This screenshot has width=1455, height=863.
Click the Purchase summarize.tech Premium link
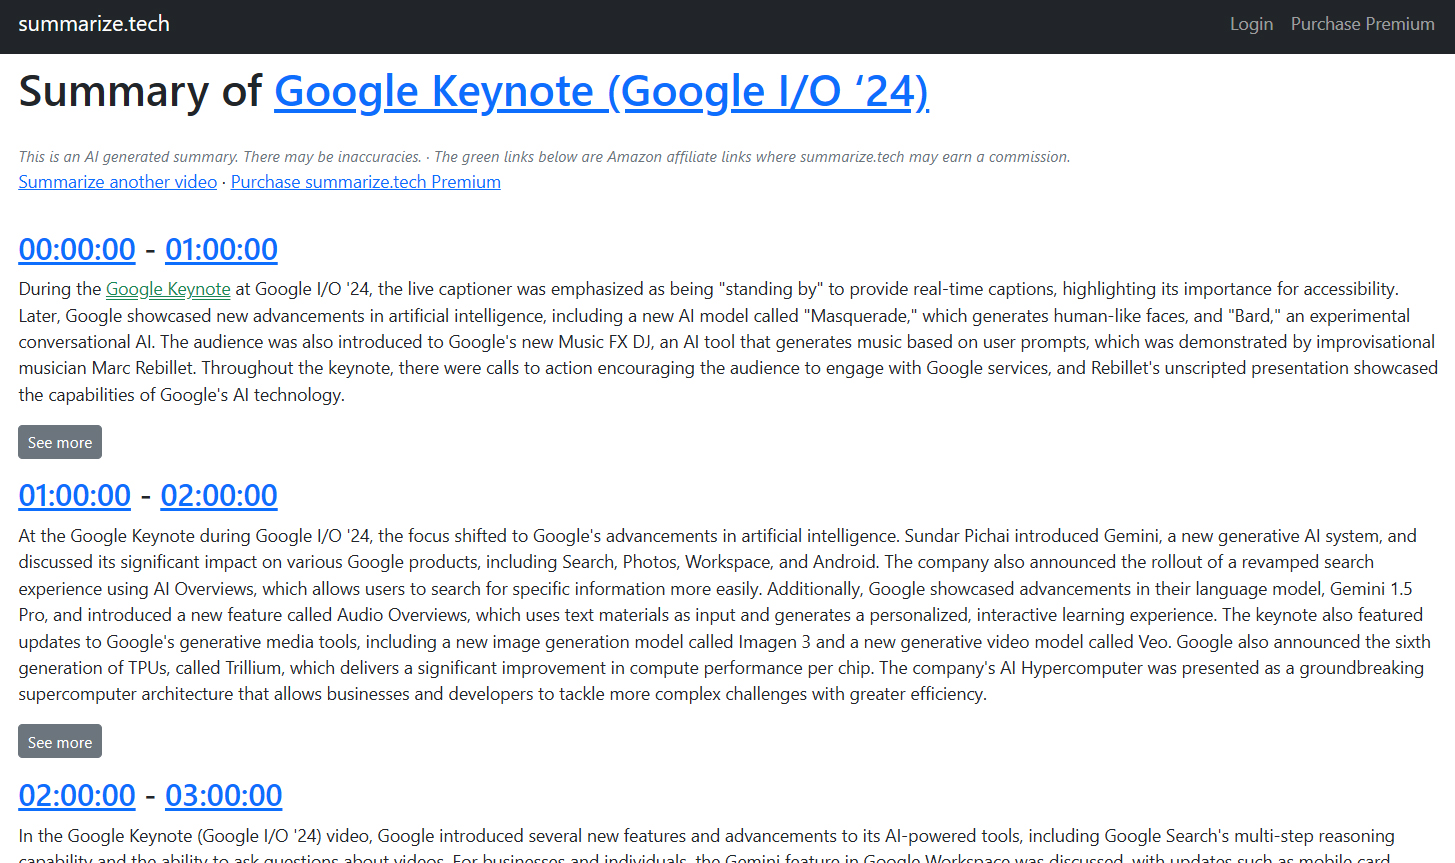(365, 181)
